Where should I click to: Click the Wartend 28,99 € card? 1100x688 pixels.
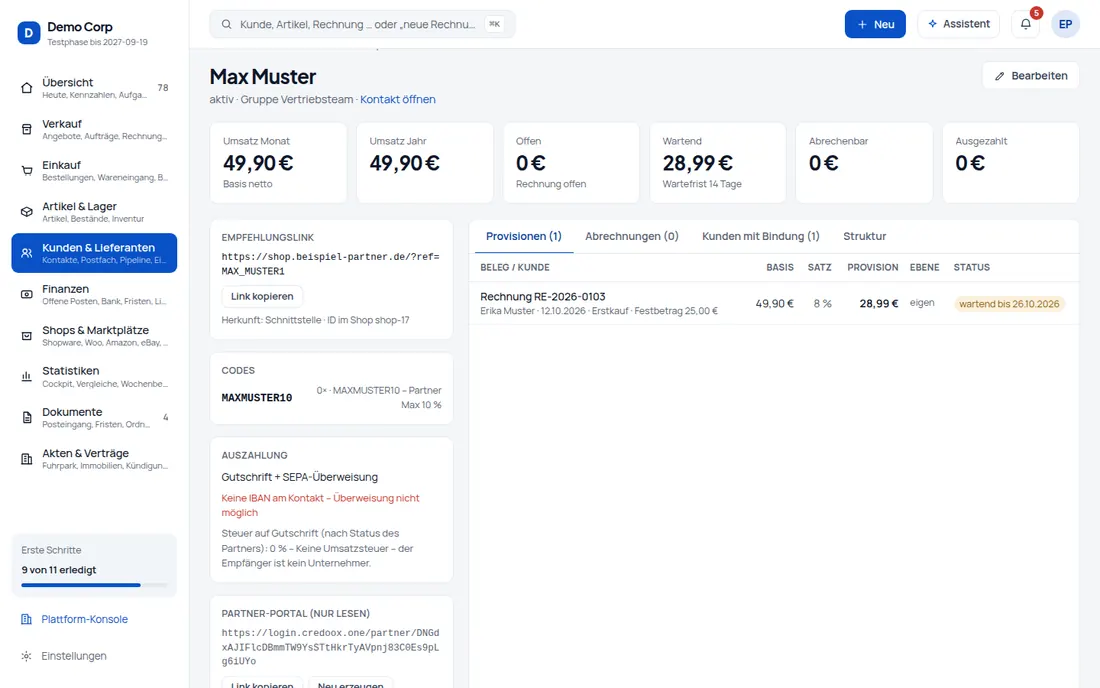[x=718, y=163]
